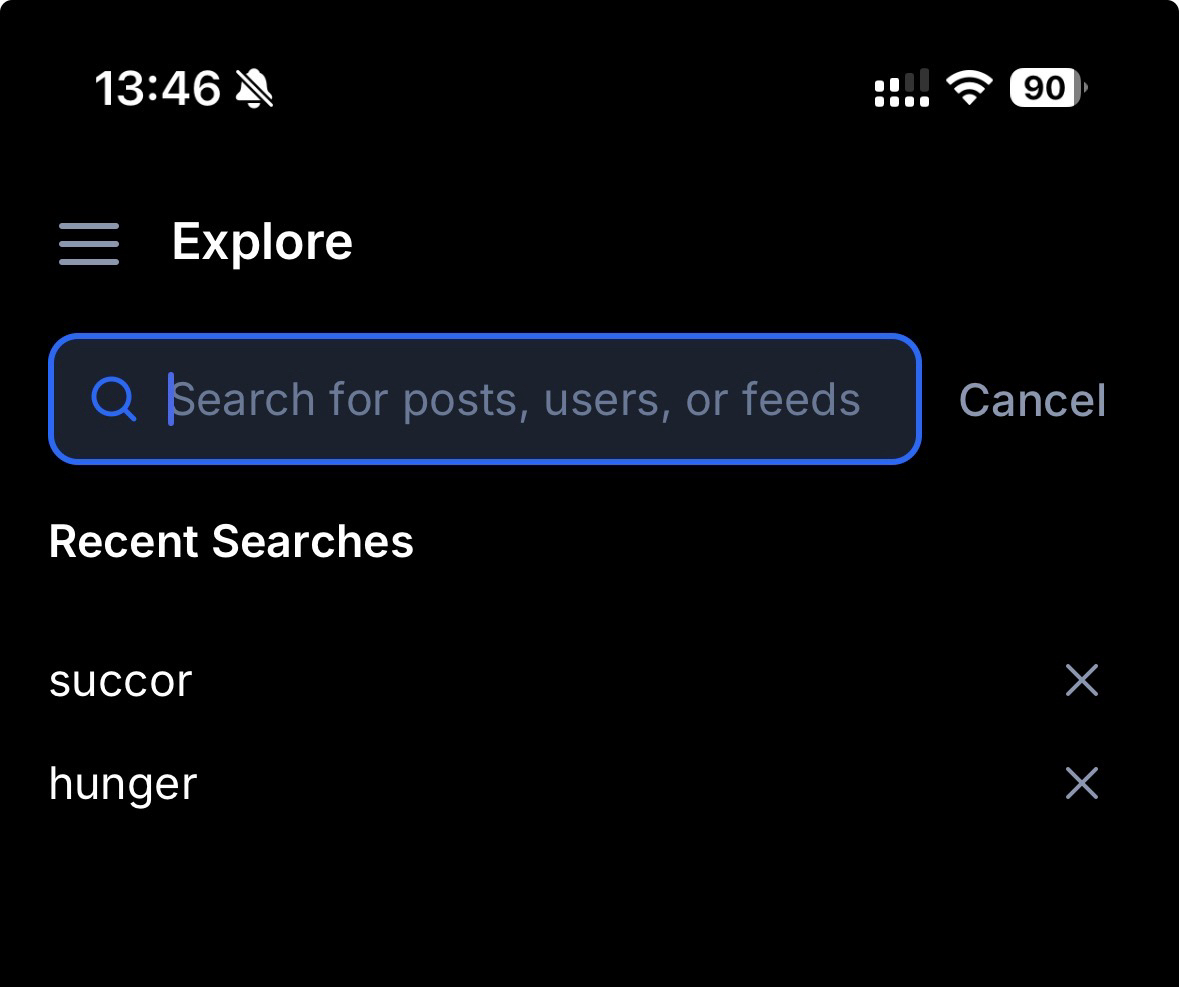Screen dimensions: 1179x987
Task: Tap empty header space right of 'Explore'
Action: 750,242
